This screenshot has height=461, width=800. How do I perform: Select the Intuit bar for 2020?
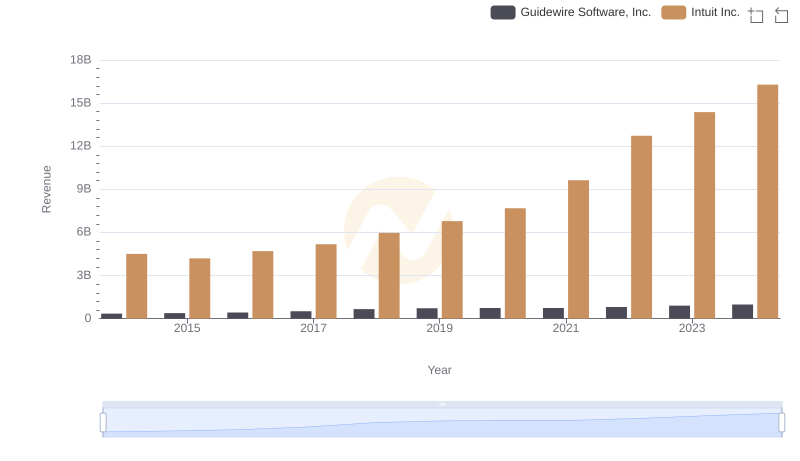point(515,263)
